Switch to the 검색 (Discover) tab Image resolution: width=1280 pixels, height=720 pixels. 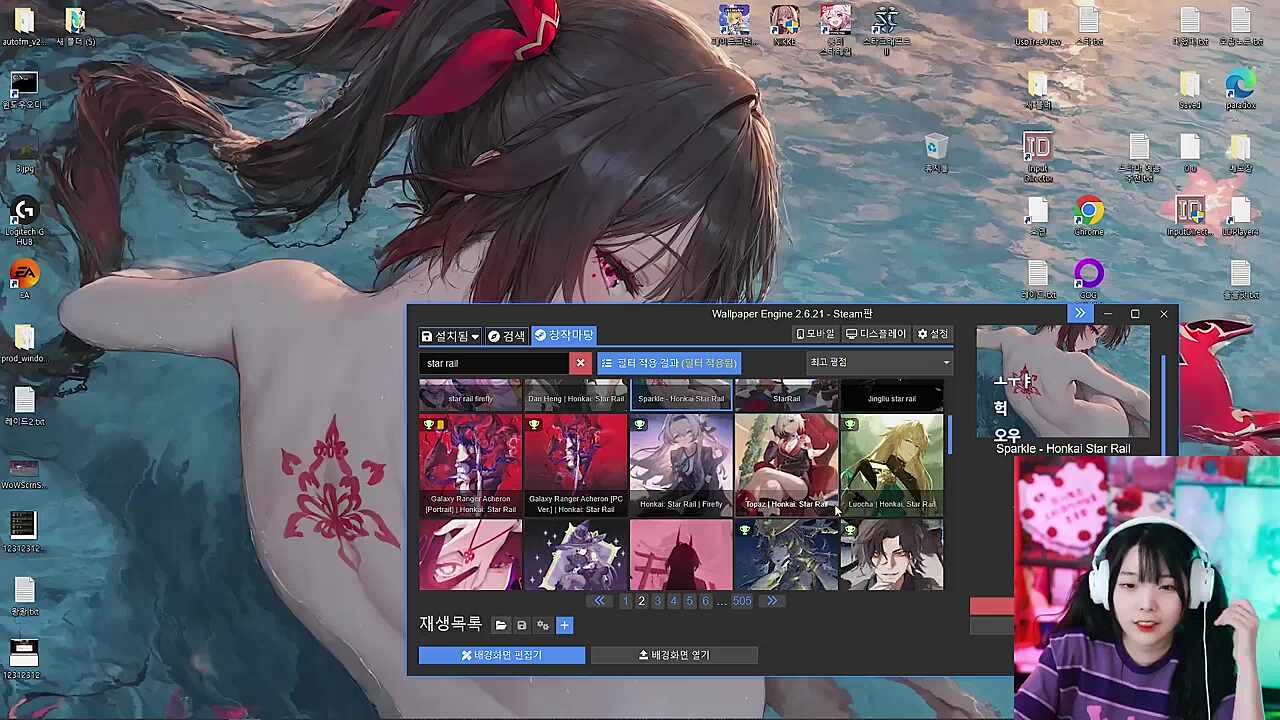point(506,336)
